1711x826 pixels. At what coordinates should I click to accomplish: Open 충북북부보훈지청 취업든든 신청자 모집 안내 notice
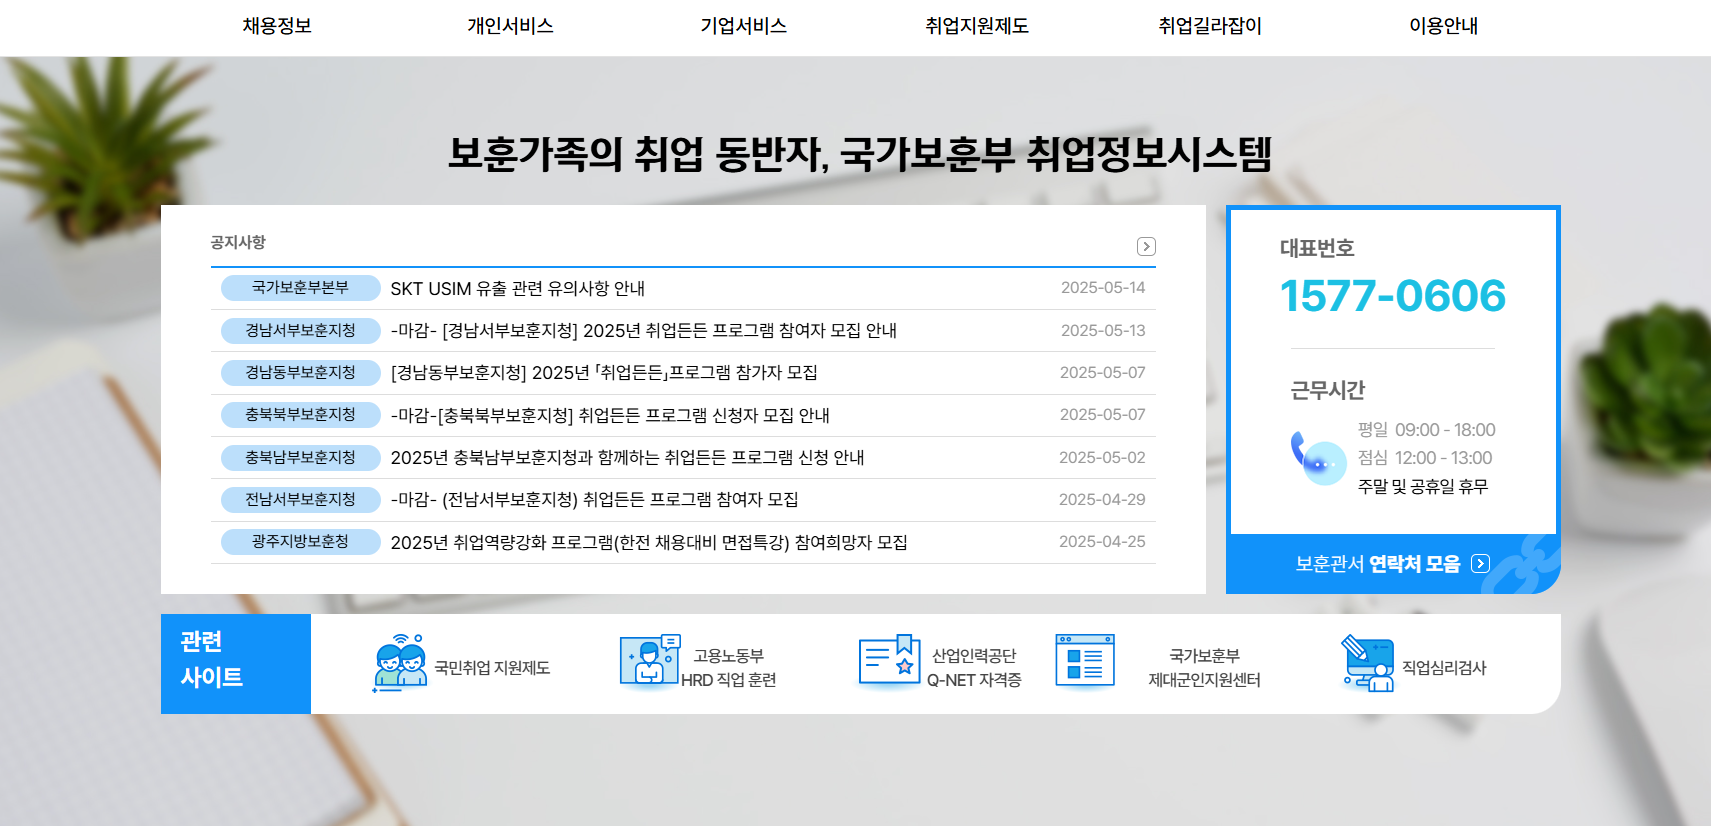coord(610,415)
